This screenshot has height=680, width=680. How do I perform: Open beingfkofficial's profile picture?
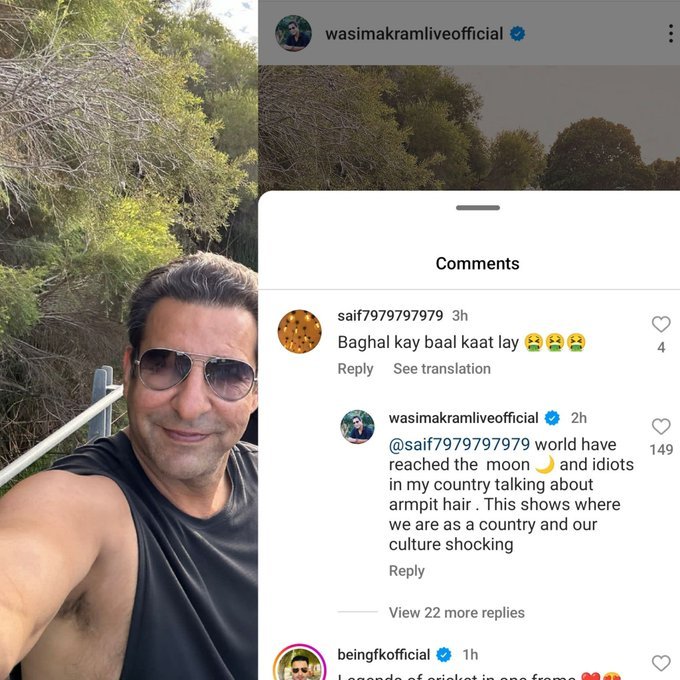point(299,665)
